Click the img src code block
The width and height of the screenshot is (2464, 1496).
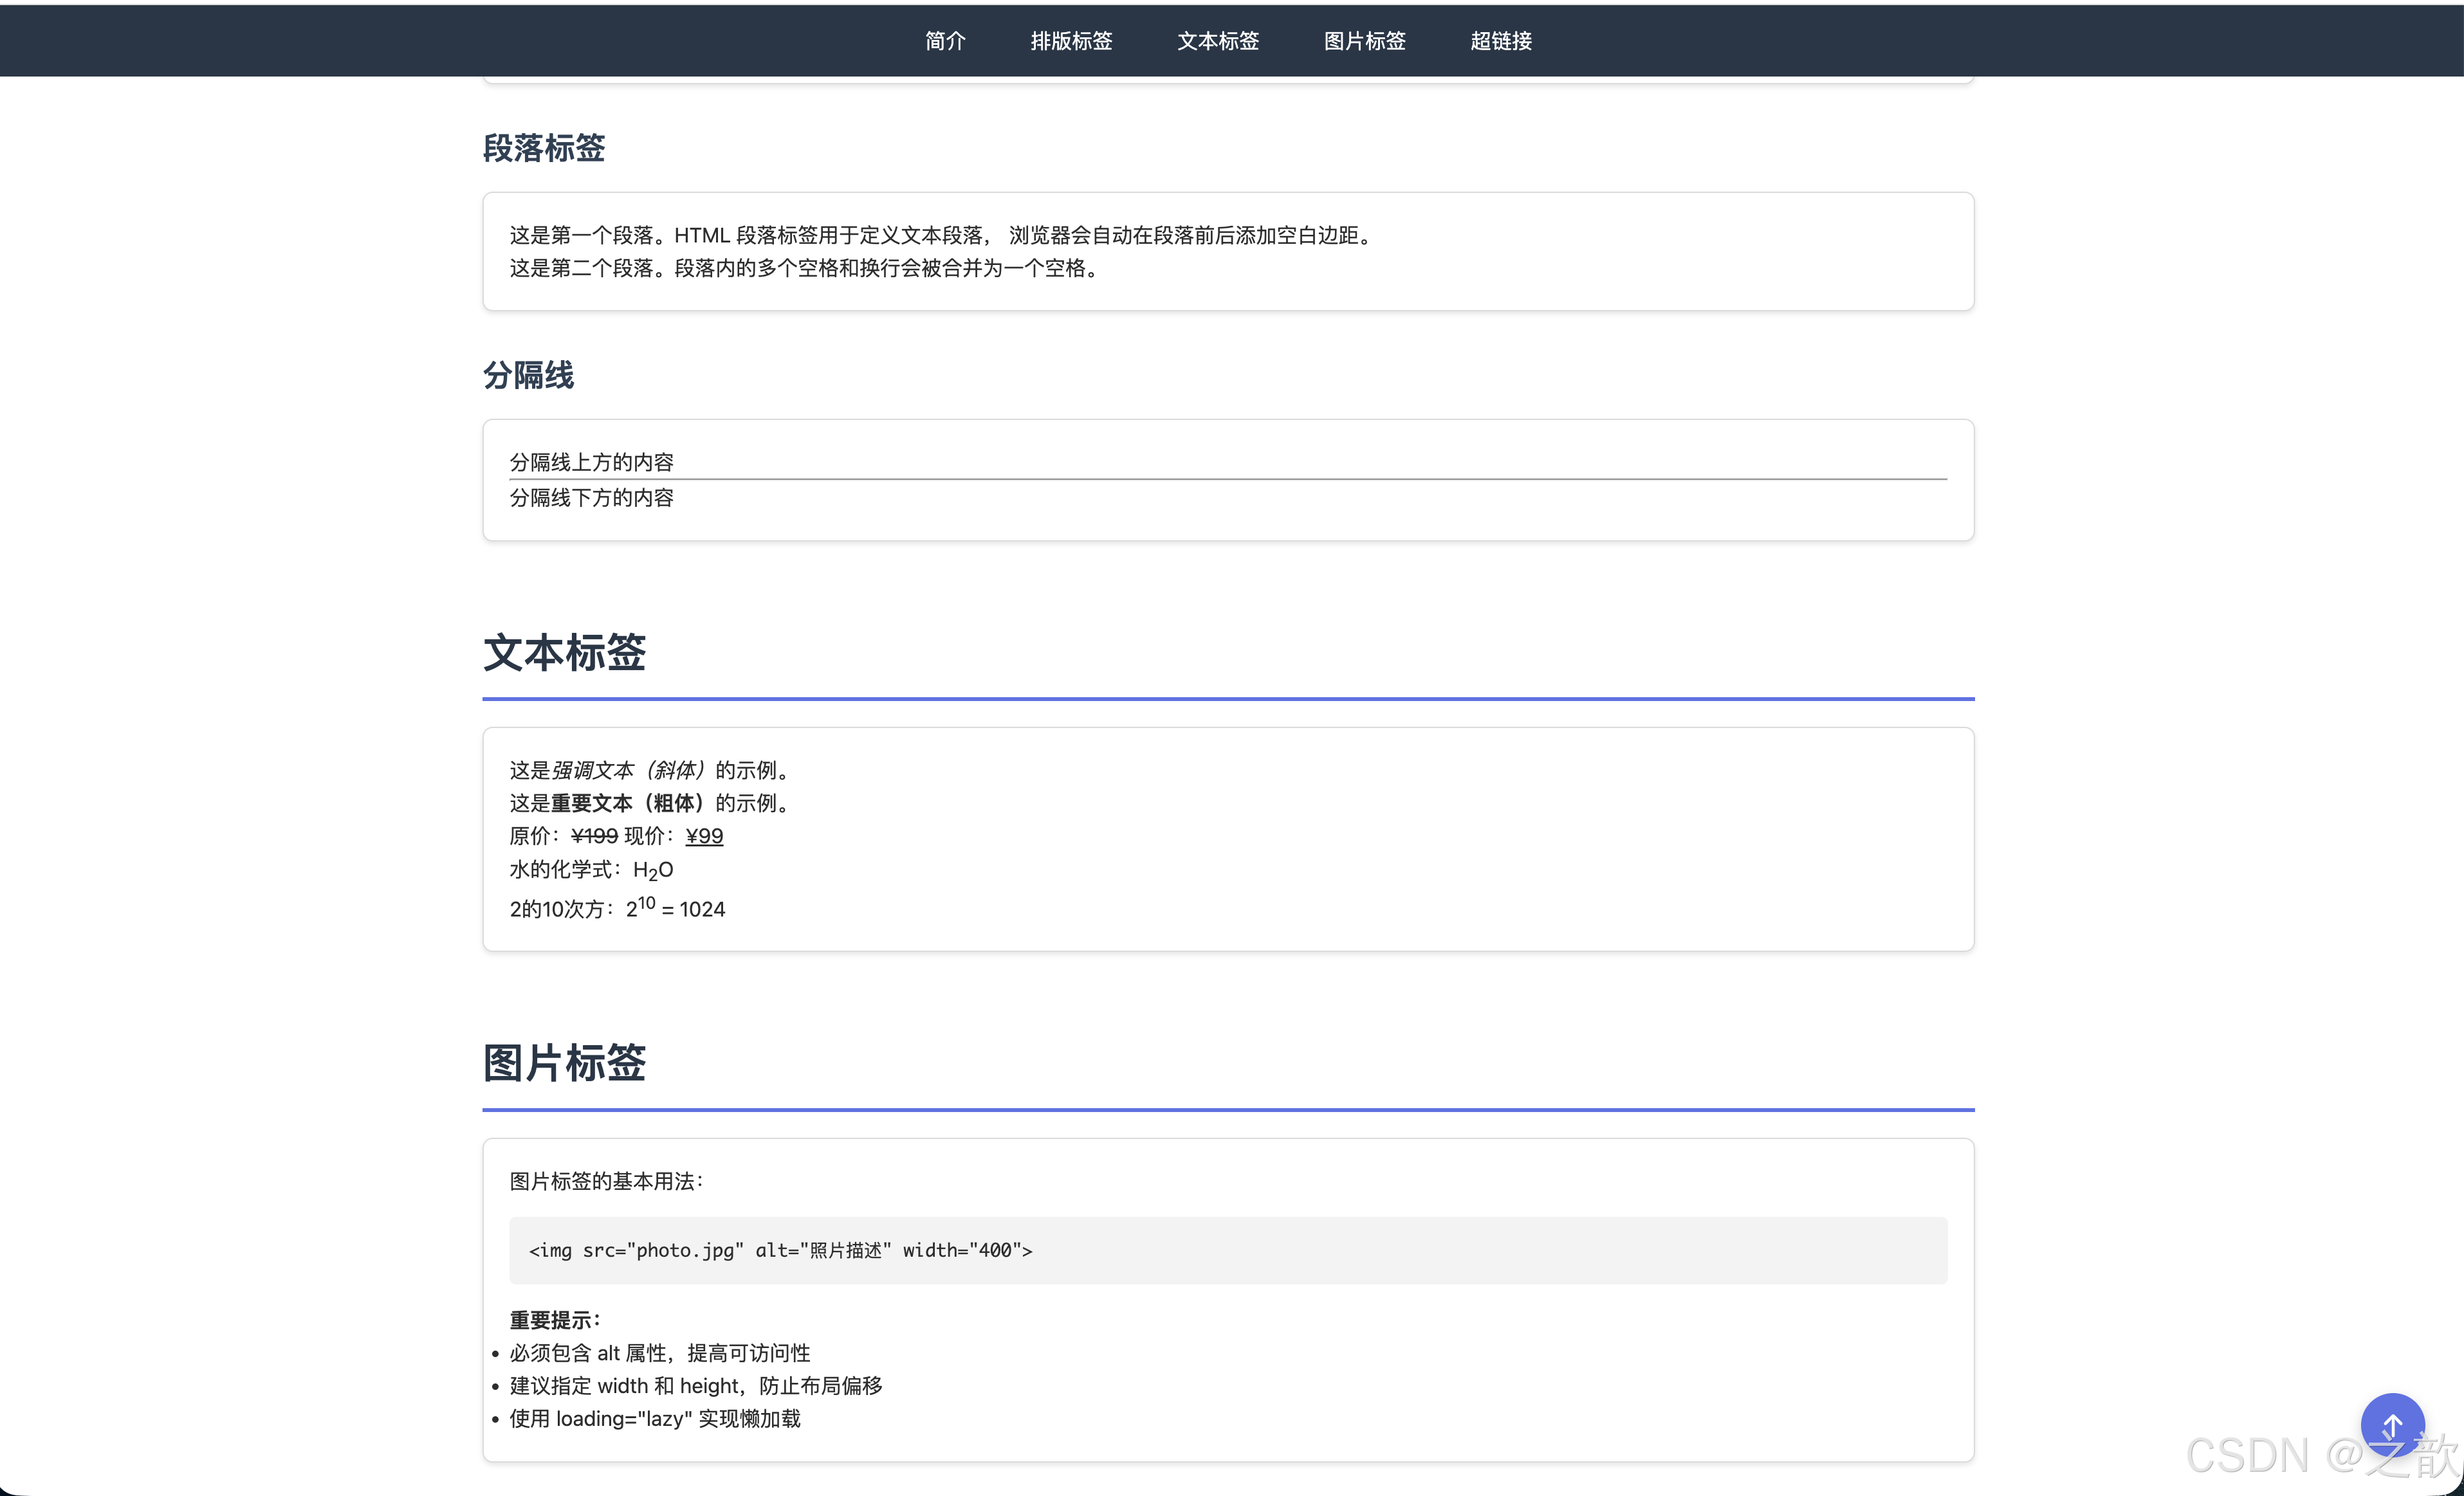pyautogui.click(x=780, y=1250)
